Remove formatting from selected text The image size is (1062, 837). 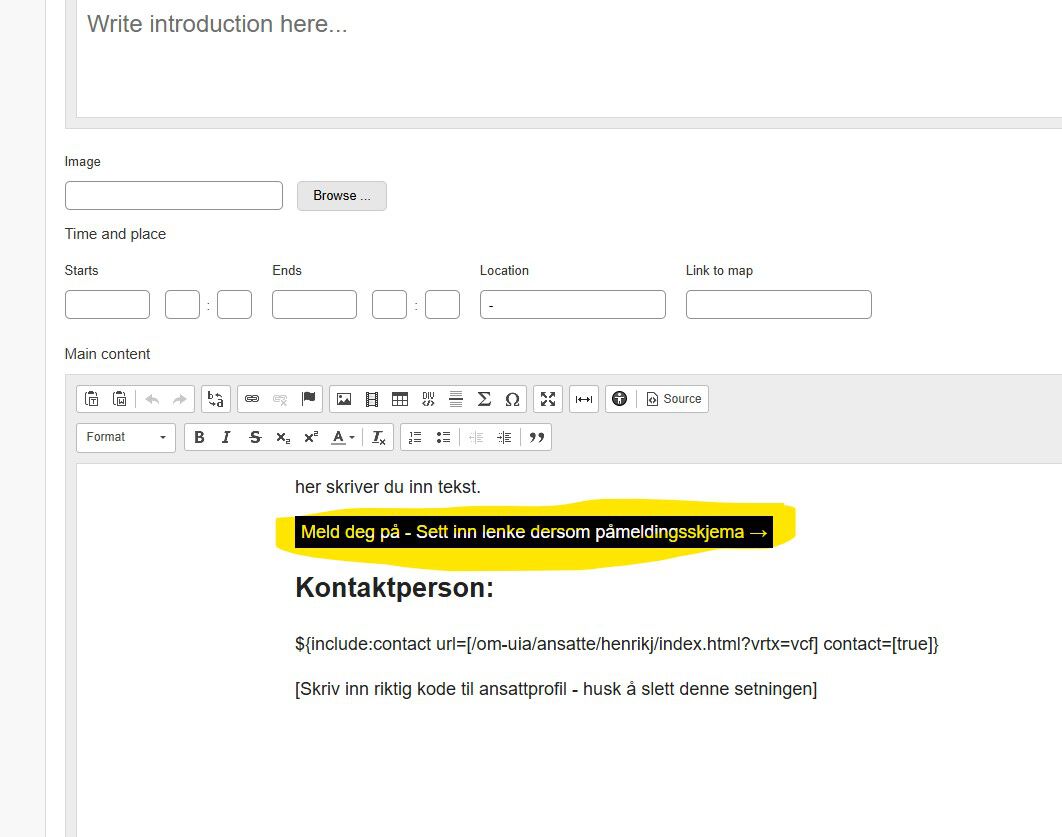379,437
